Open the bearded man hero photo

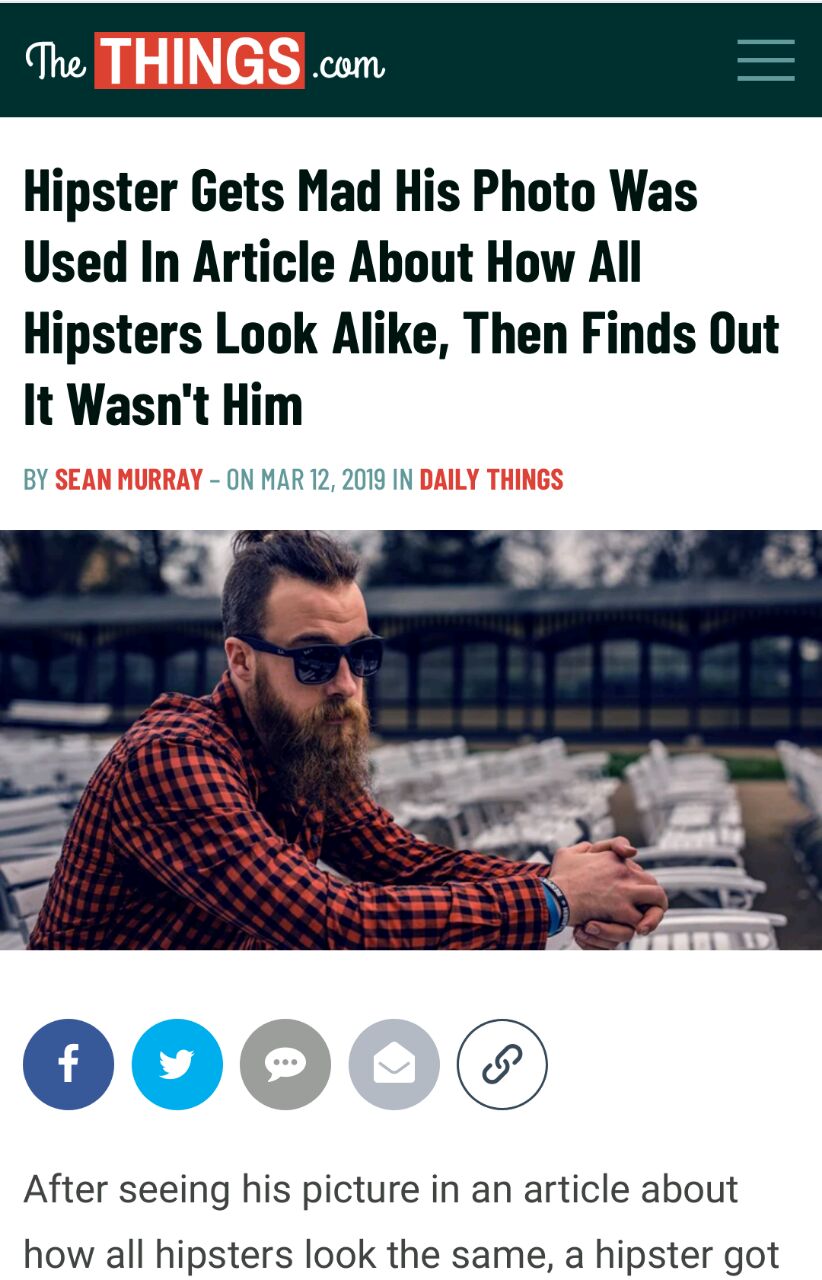(x=411, y=740)
